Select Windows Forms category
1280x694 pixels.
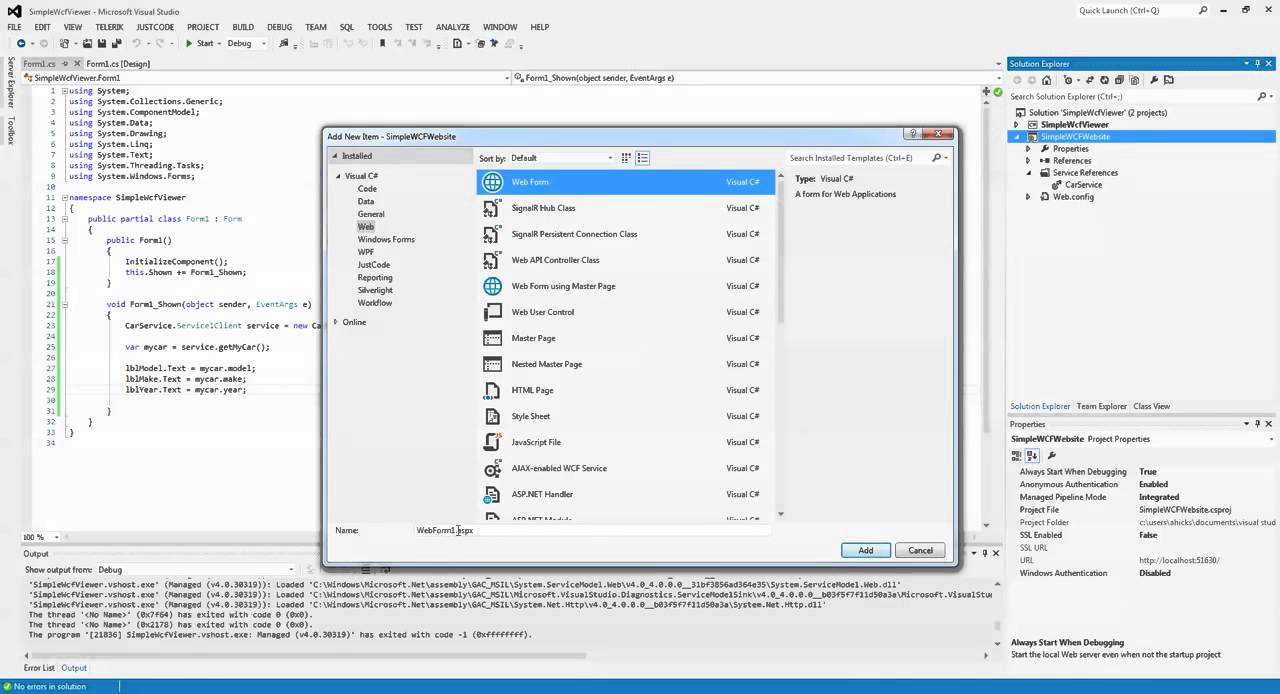pyautogui.click(x=386, y=240)
